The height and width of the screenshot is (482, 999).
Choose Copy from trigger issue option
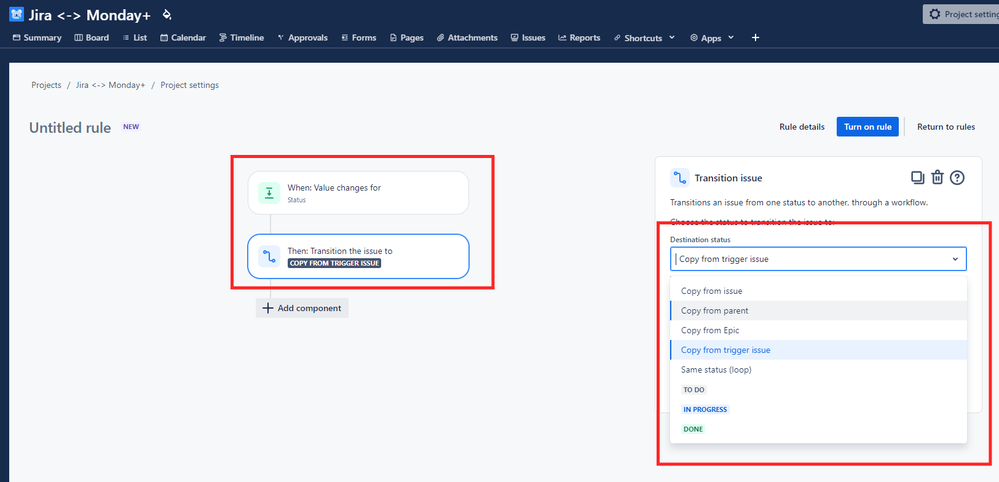click(x=818, y=350)
